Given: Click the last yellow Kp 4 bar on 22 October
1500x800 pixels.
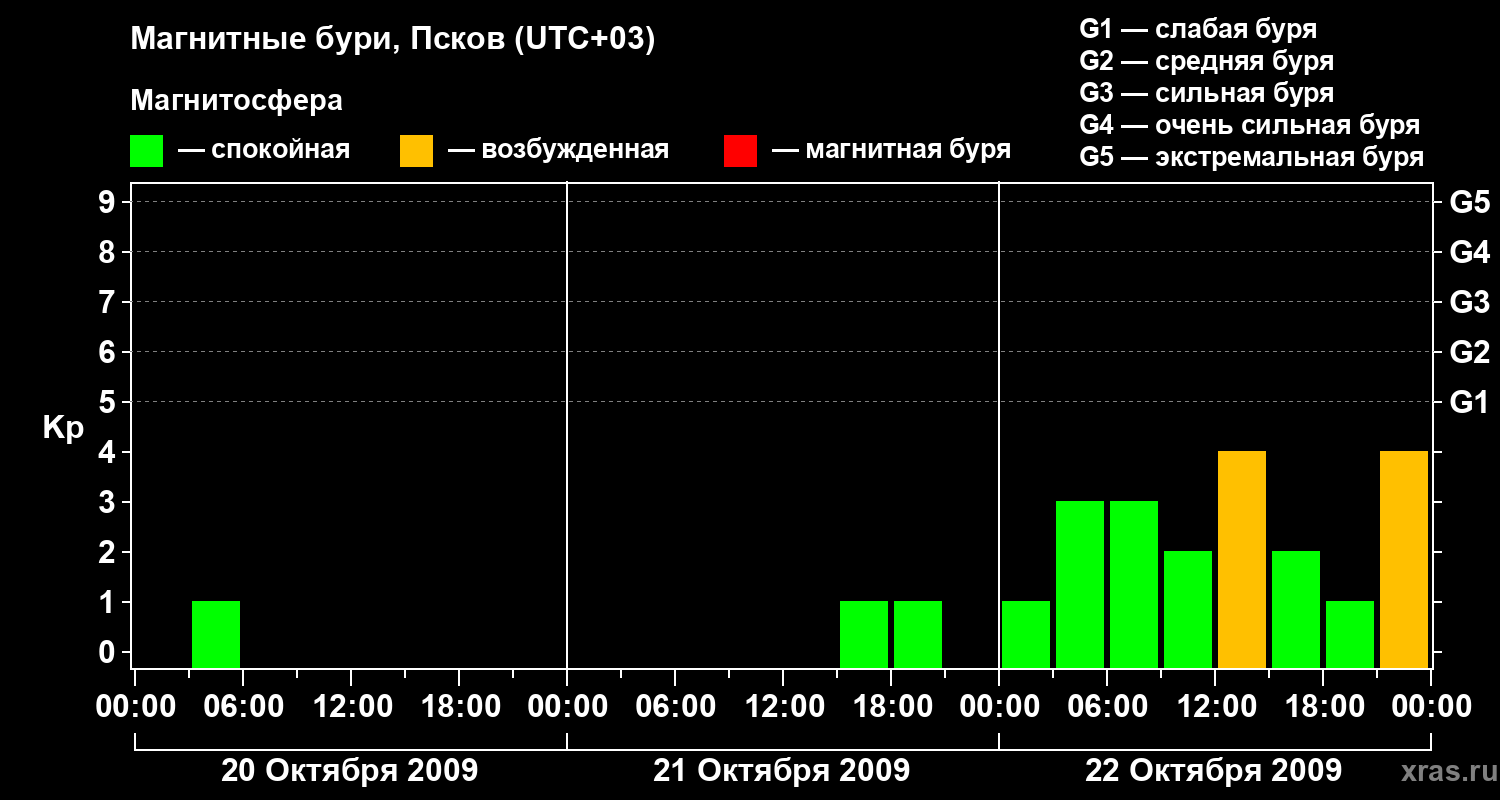Looking at the screenshot, I should point(1404,560).
